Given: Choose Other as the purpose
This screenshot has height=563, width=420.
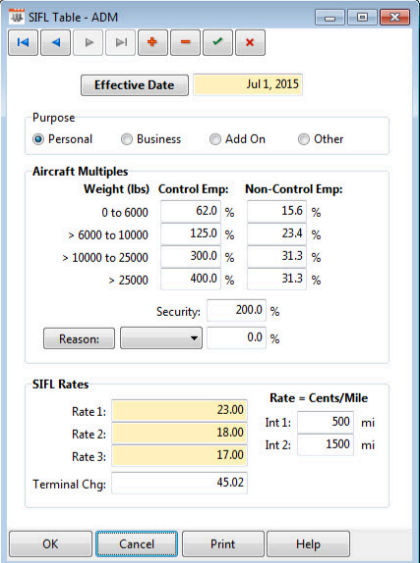Looking at the screenshot, I should [x=304, y=139].
